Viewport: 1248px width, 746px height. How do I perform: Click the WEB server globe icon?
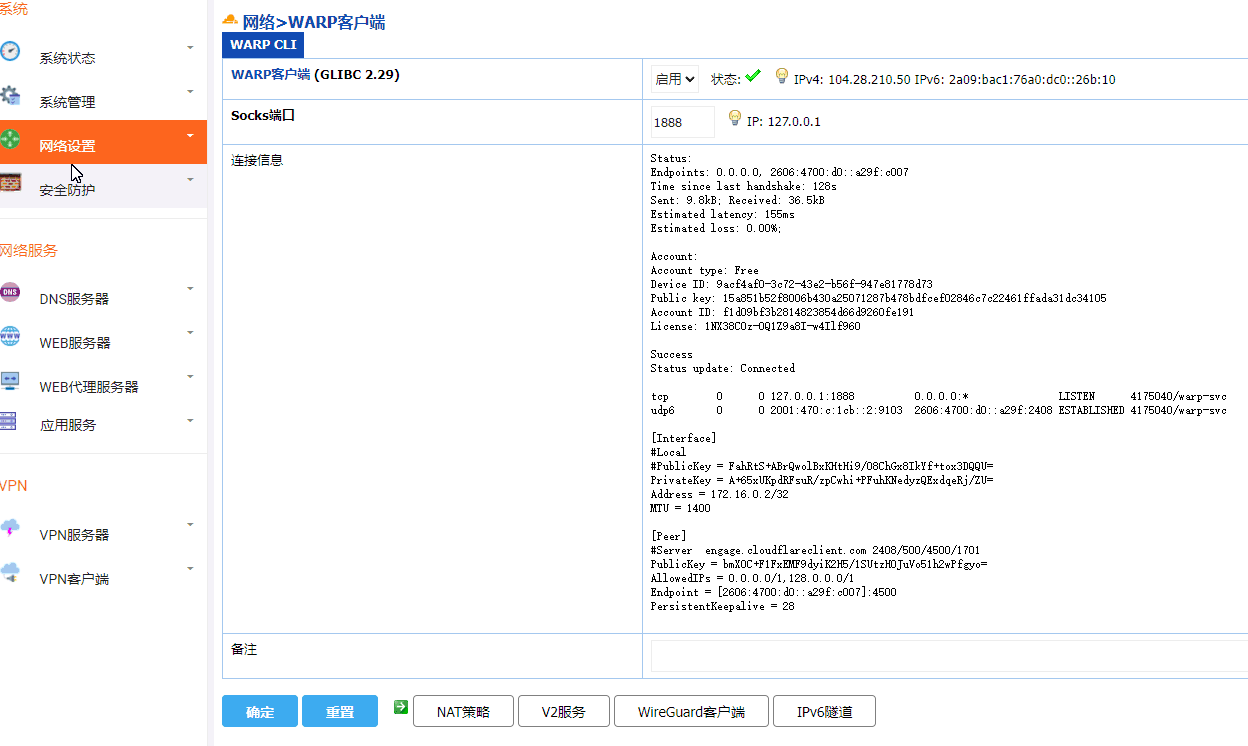[9, 336]
